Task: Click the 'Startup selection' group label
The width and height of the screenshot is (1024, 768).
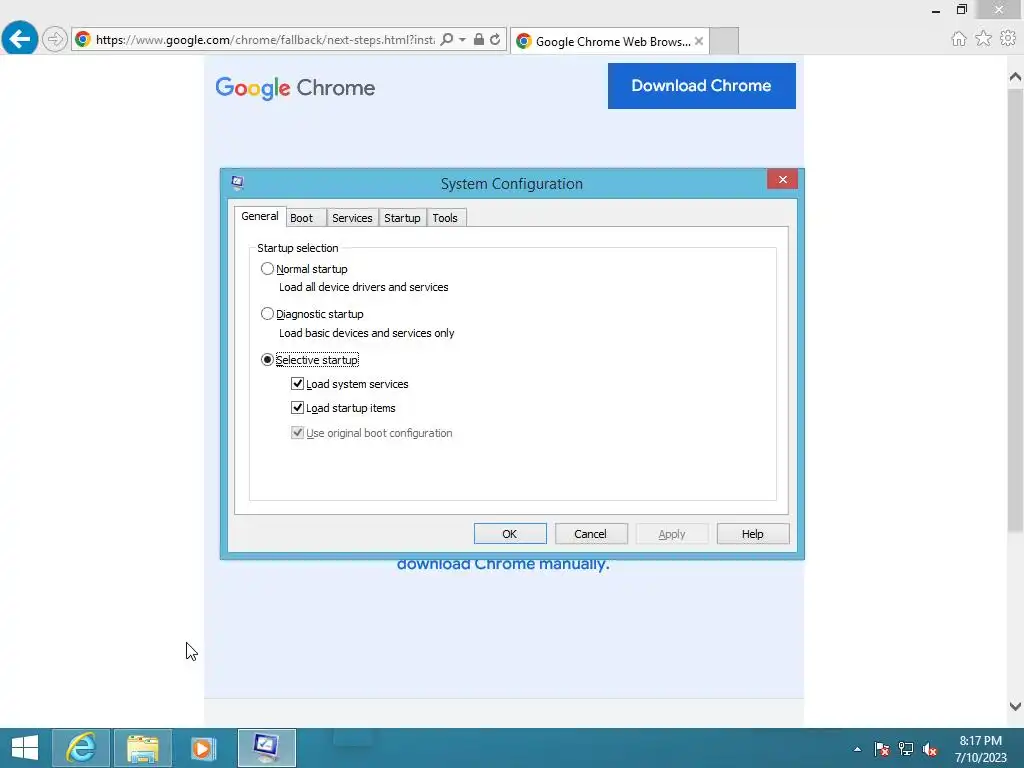Action: tap(298, 248)
